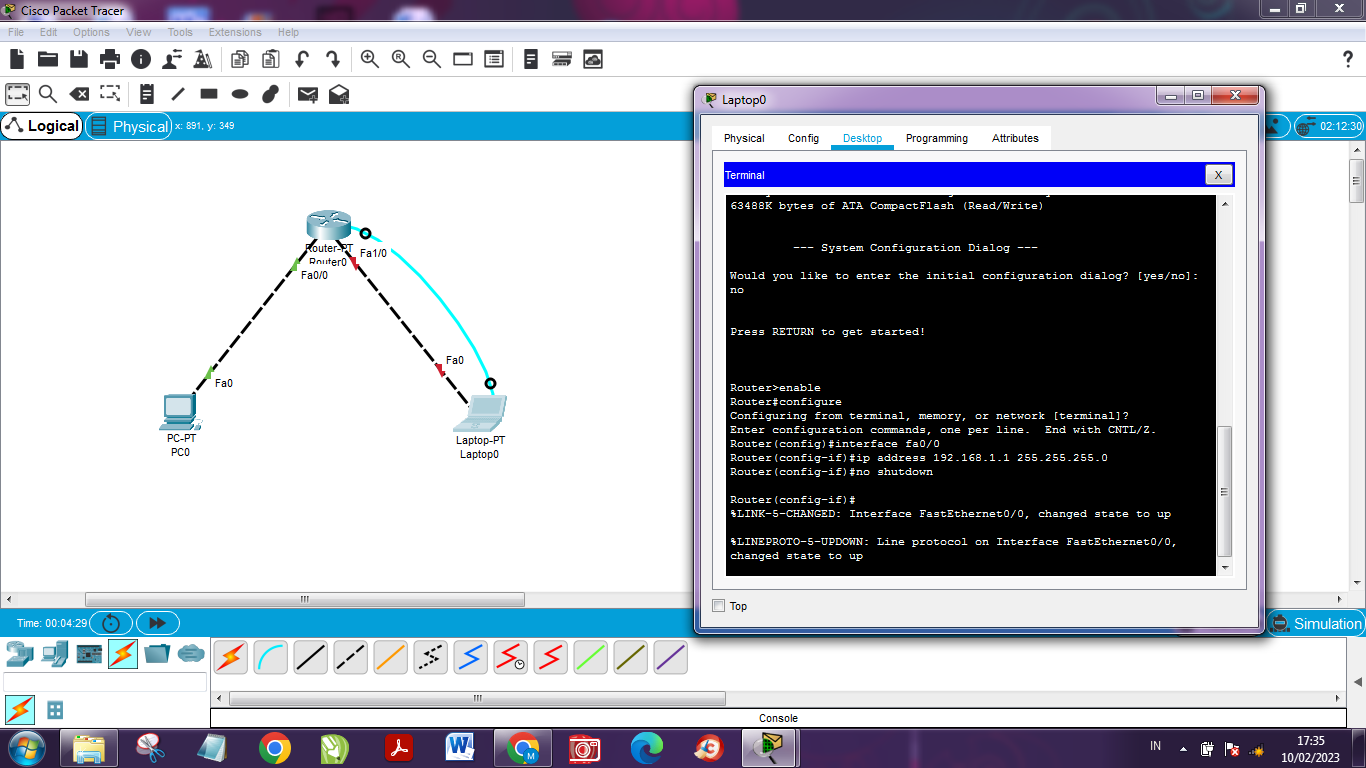Paste items icon in toolbar
Image resolution: width=1366 pixels, height=768 pixels.
pyautogui.click(x=271, y=59)
